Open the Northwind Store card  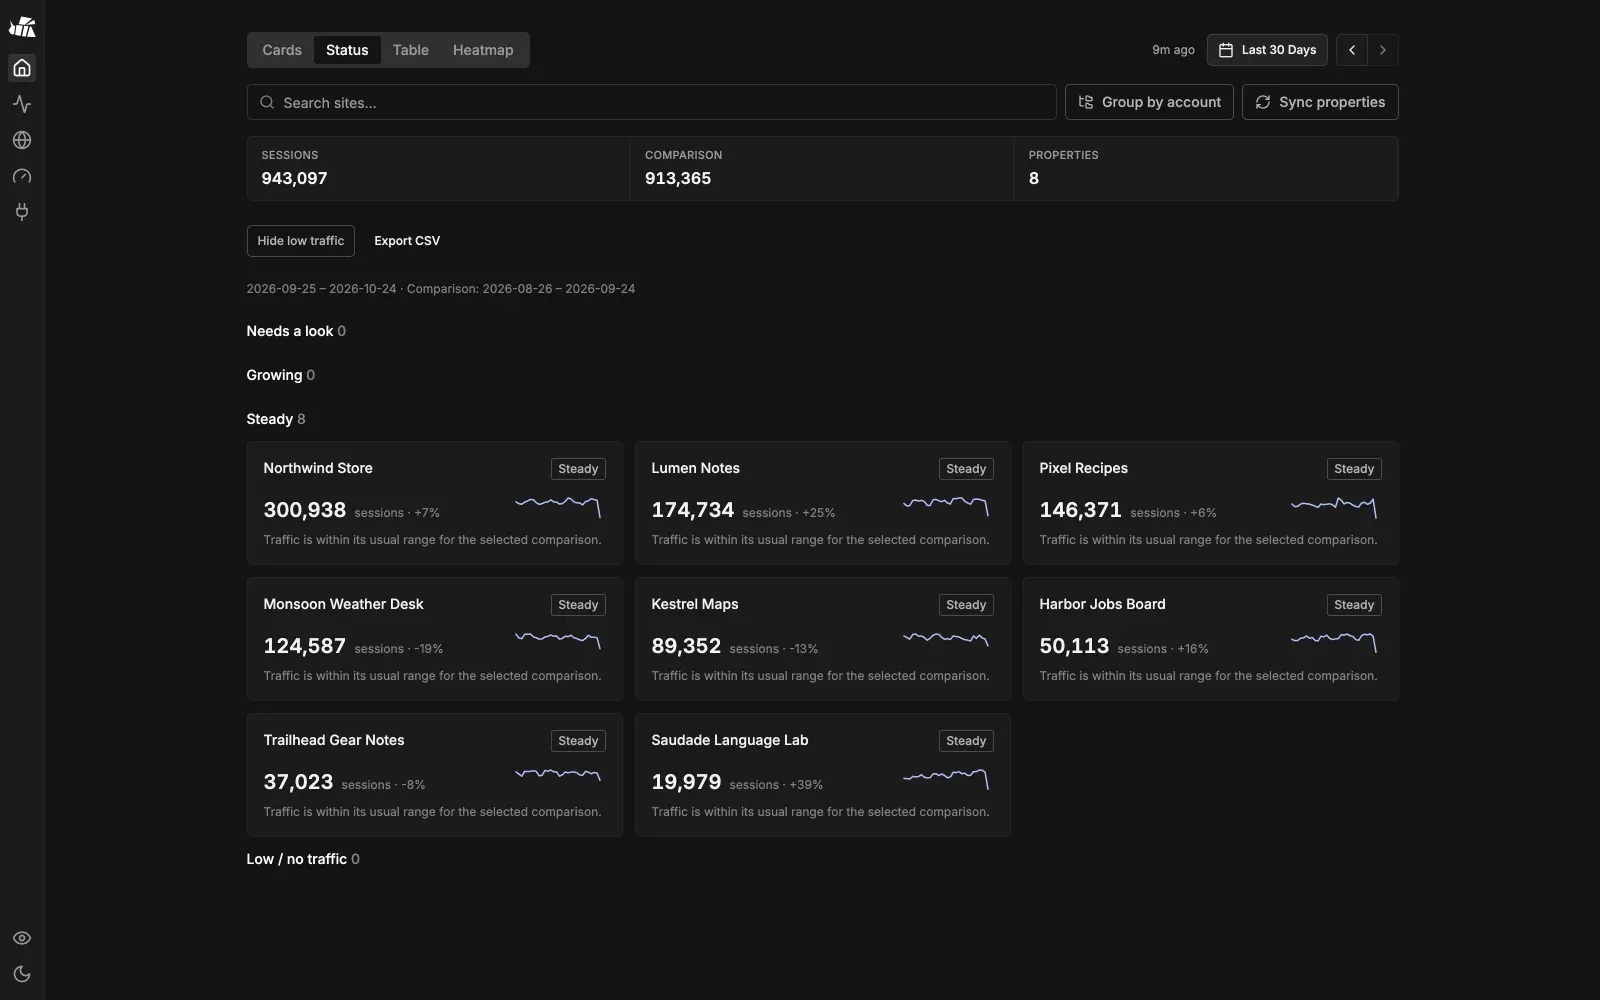click(435, 503)
